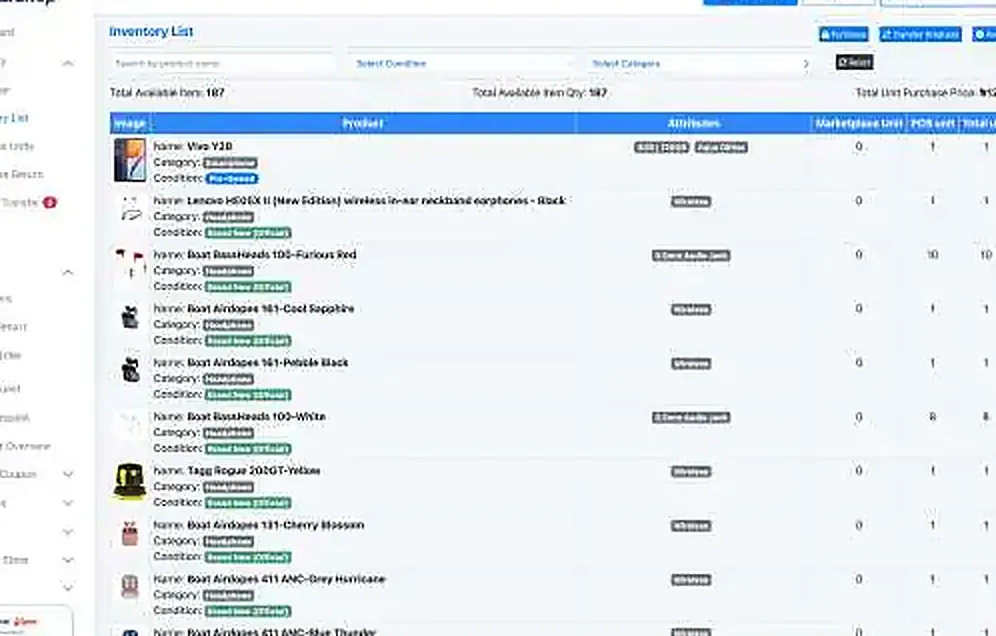The image size is (996, 636).
Task: Click the Lenovo HE05X II wireless neckband name
Action: [x=376, y=200]
